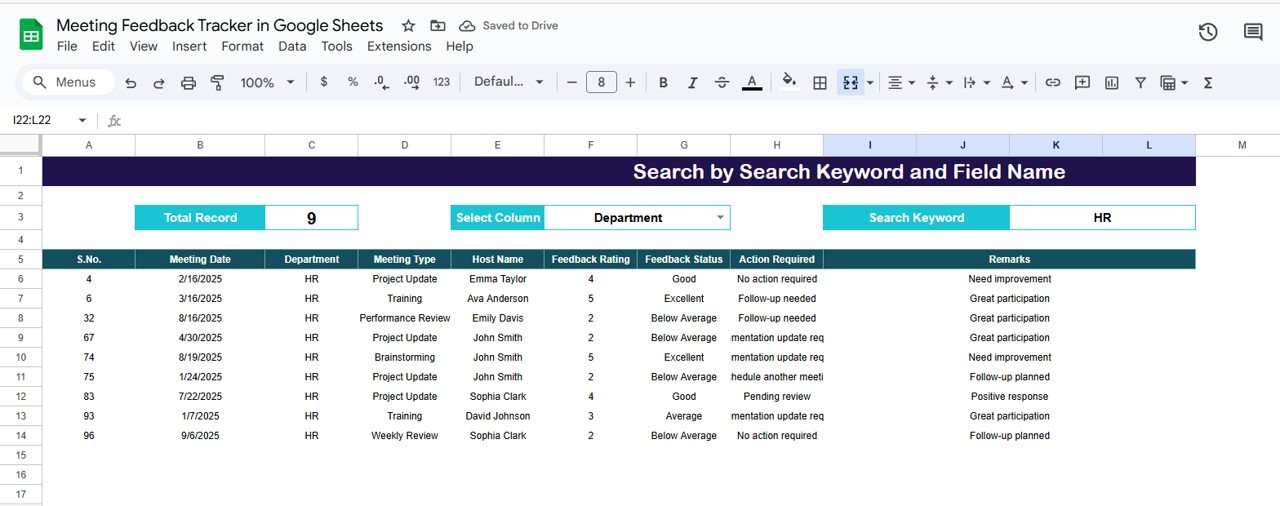
Task: Click the Functions sigma icon
Action: point(1208,83)
